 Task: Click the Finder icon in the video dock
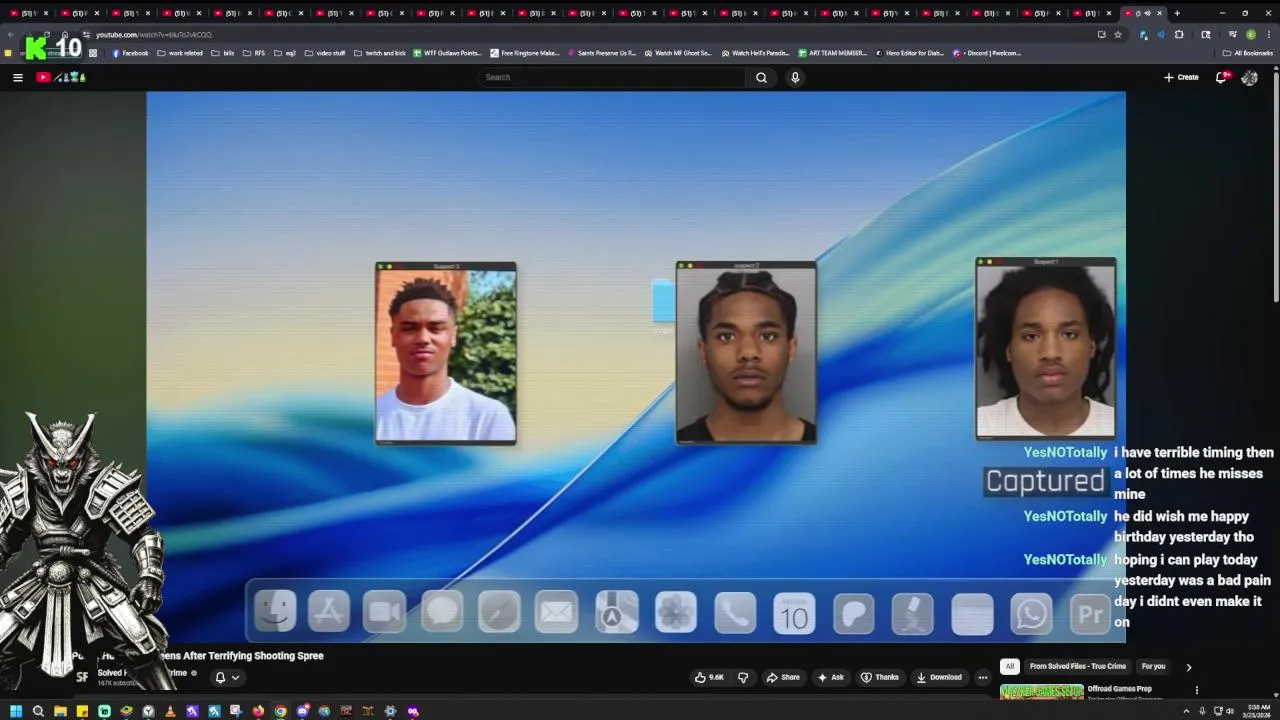[275, 612]
